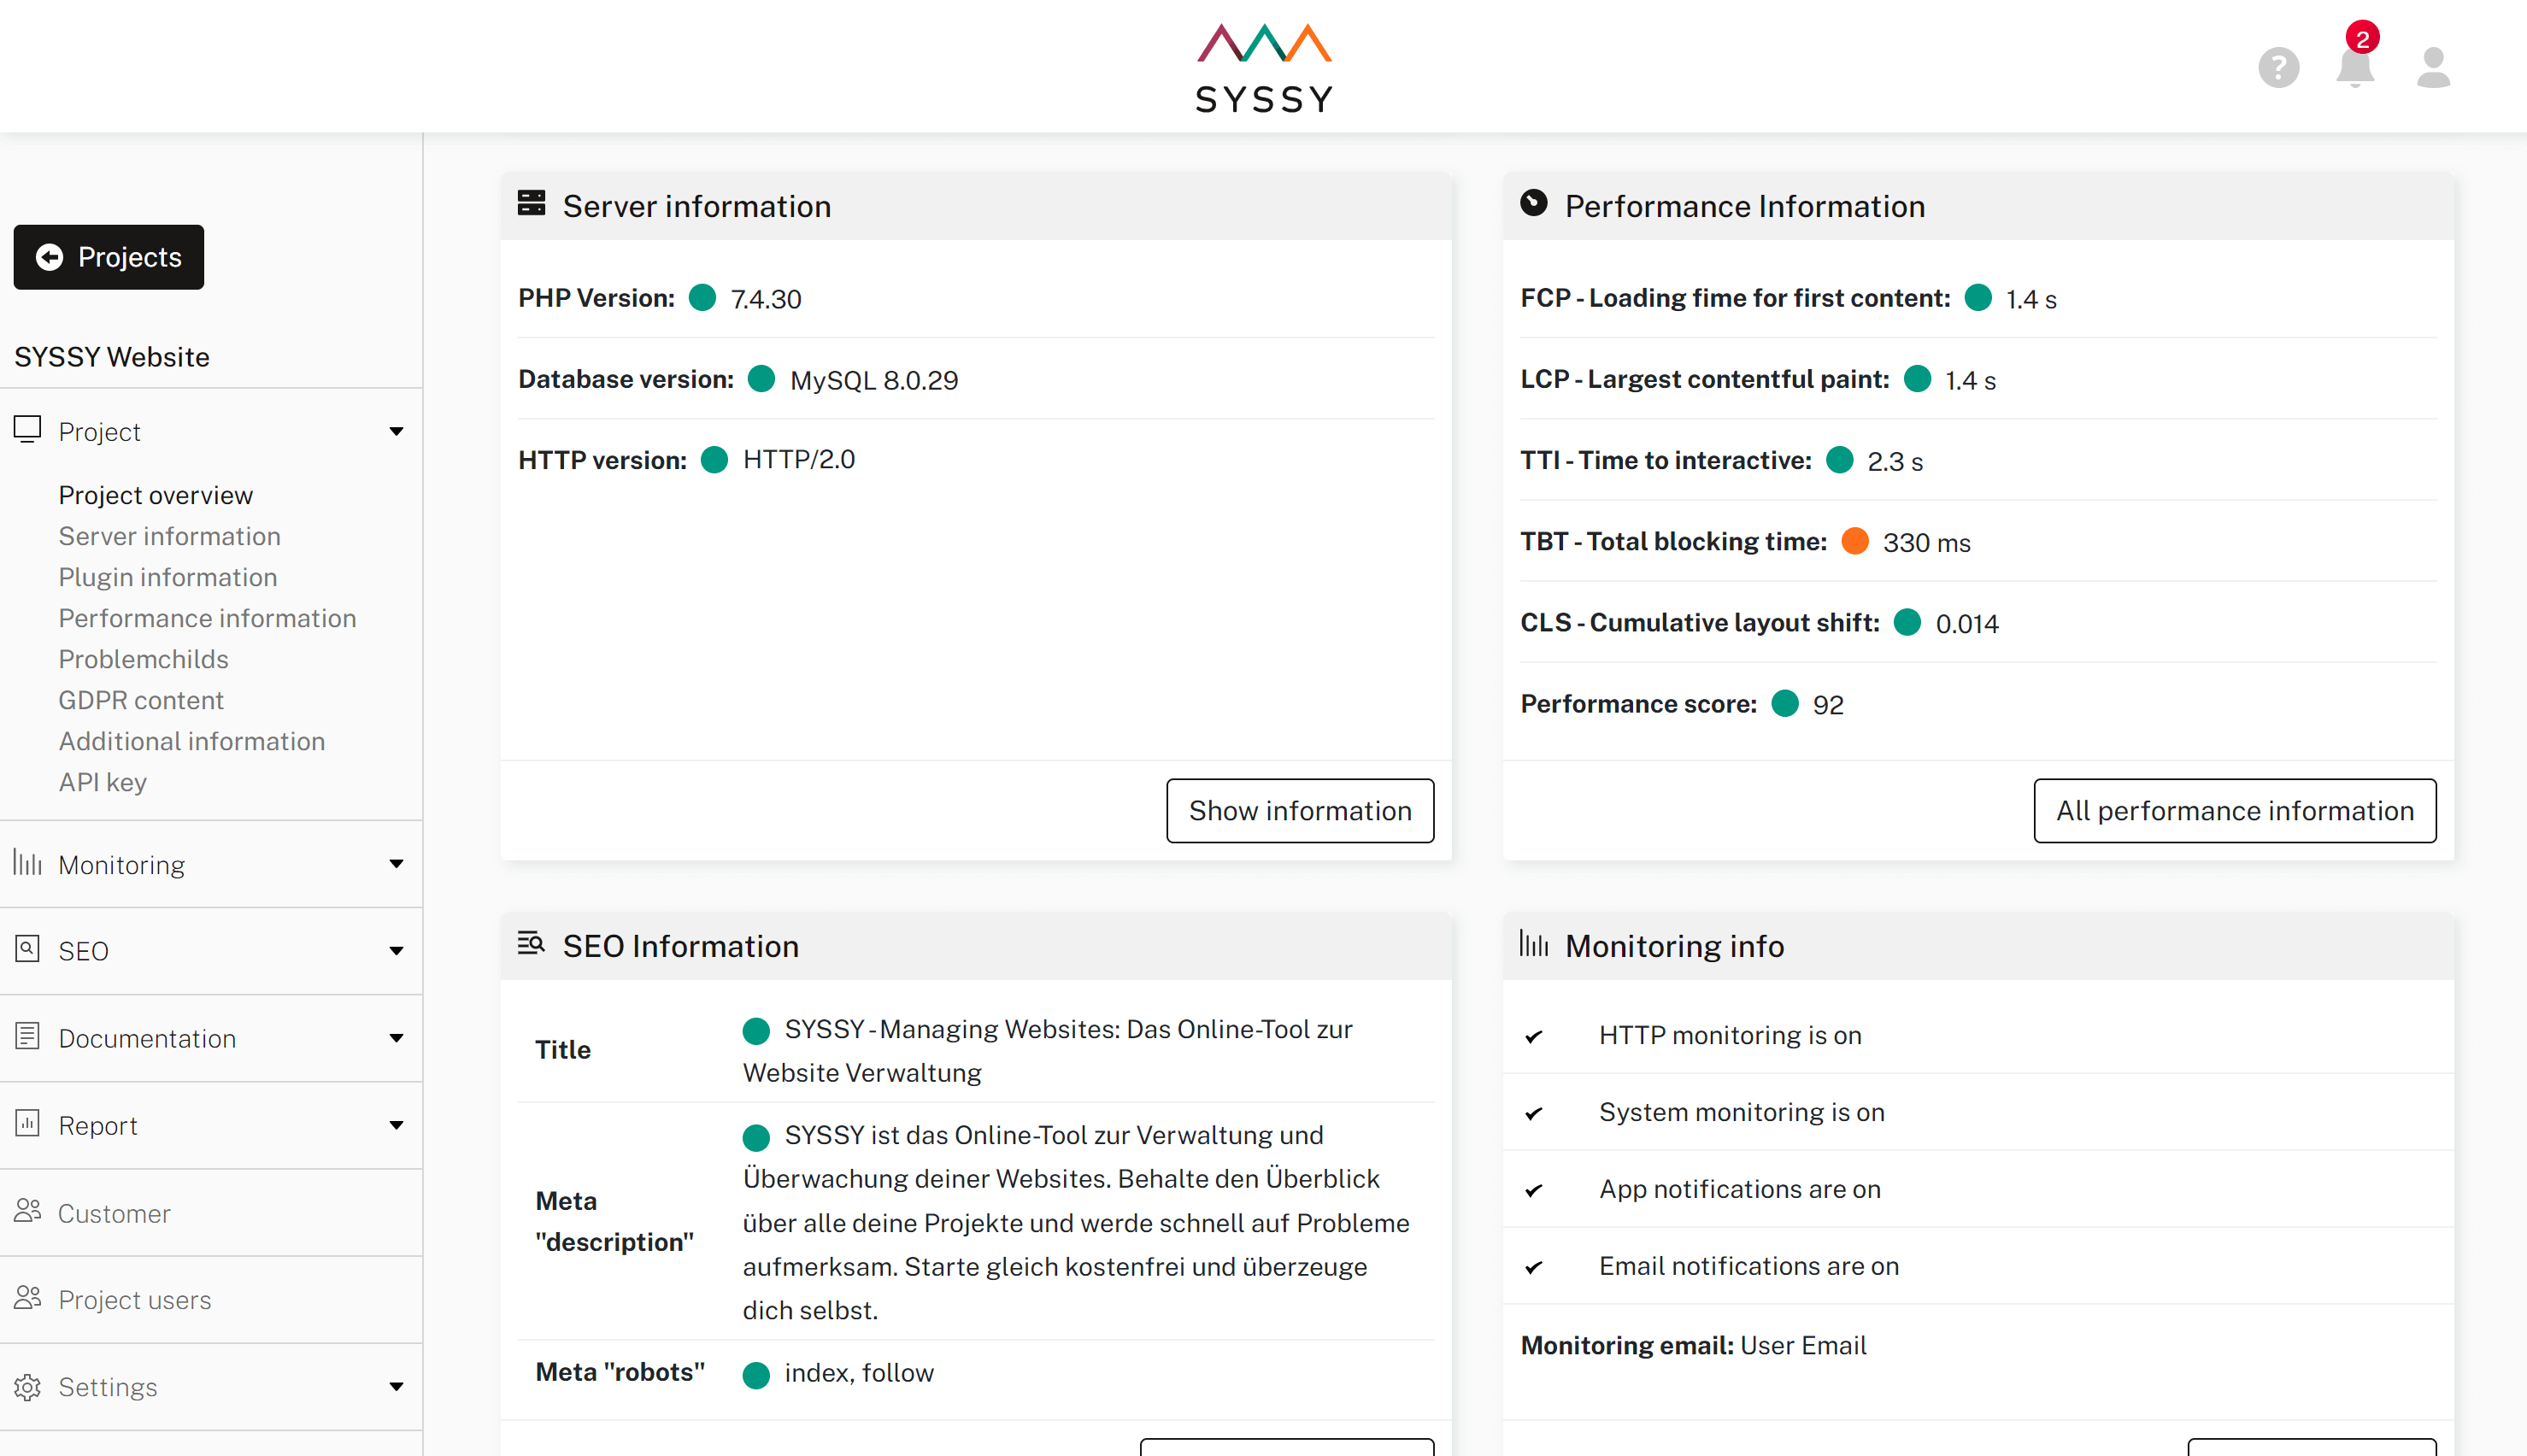The image size is (2527, 1456).
Task: Click the back arrow icon in Projects button
Action: coord(49,257)
